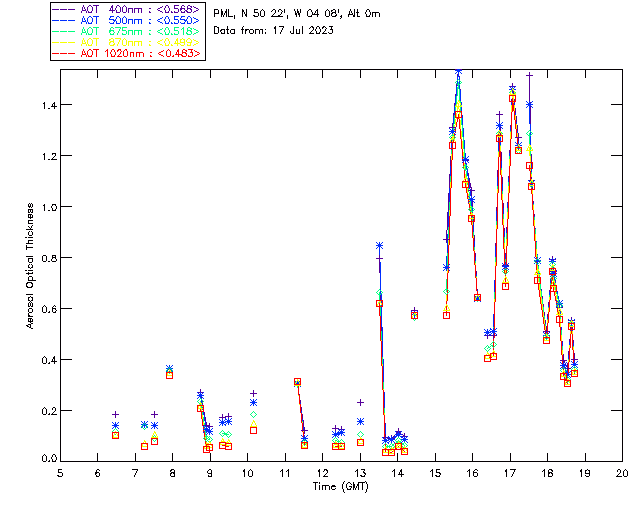Click the 13 hour x-axis tick label

click(360, 474)
